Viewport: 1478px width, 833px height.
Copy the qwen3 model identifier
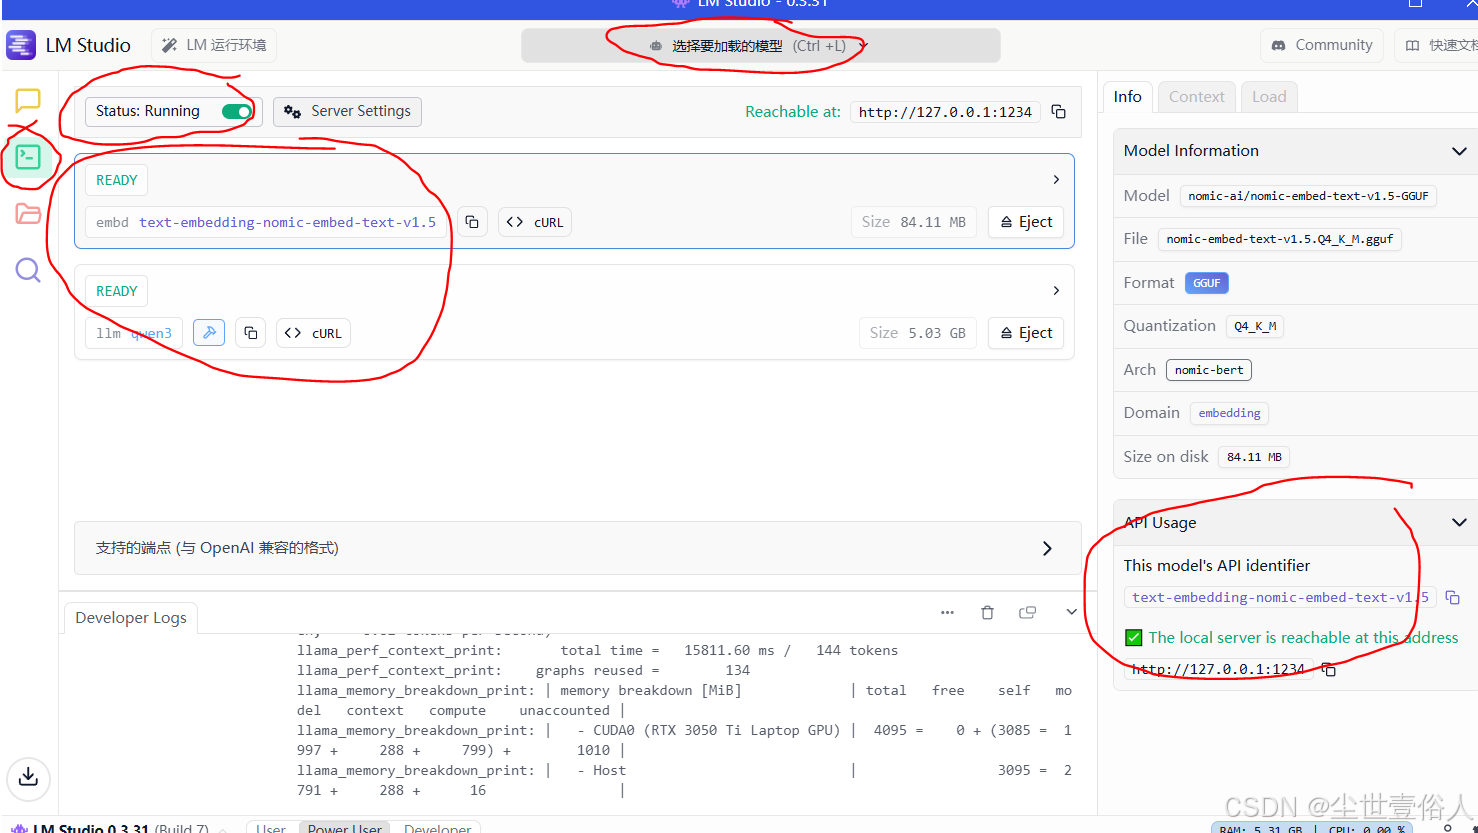click(x=250, y=333)
